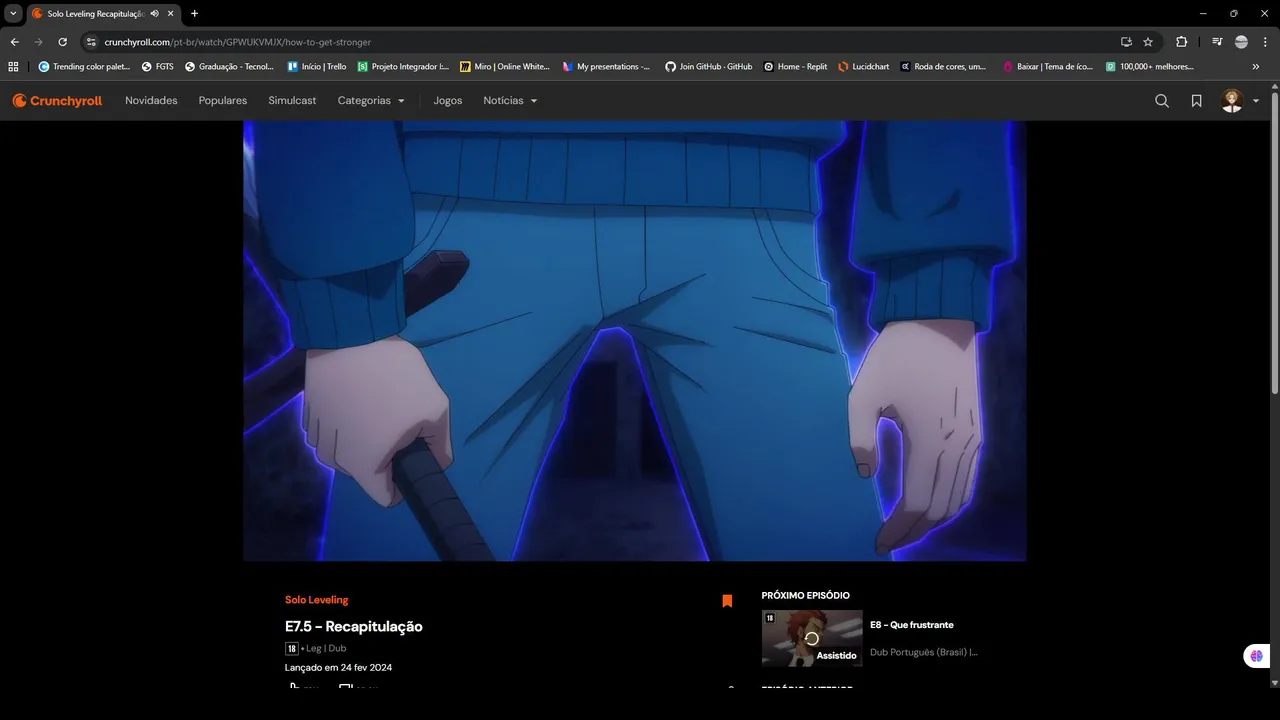The height and width of the screenshot is (720, 1280).
Task: Expand the Notícias dropdown
Action: click(510, 101)
